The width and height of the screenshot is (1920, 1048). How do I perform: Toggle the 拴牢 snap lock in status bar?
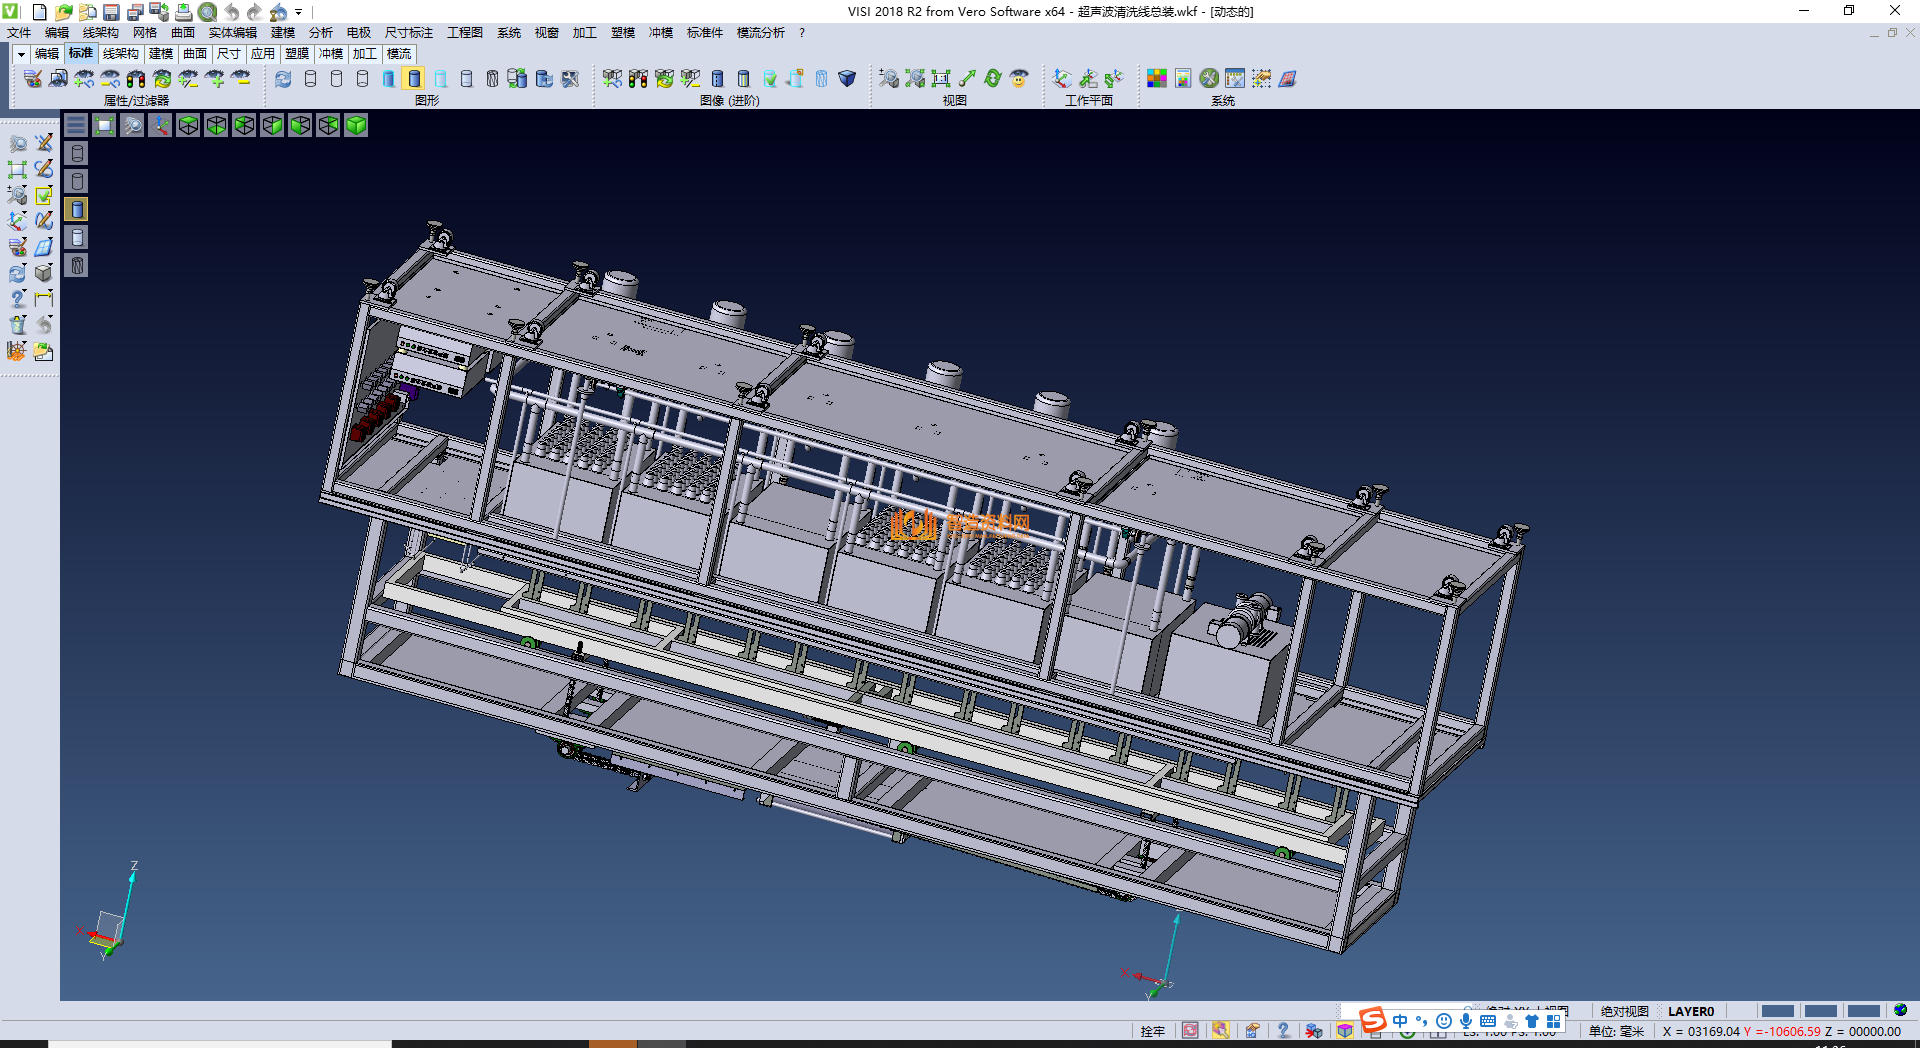1152,1031
